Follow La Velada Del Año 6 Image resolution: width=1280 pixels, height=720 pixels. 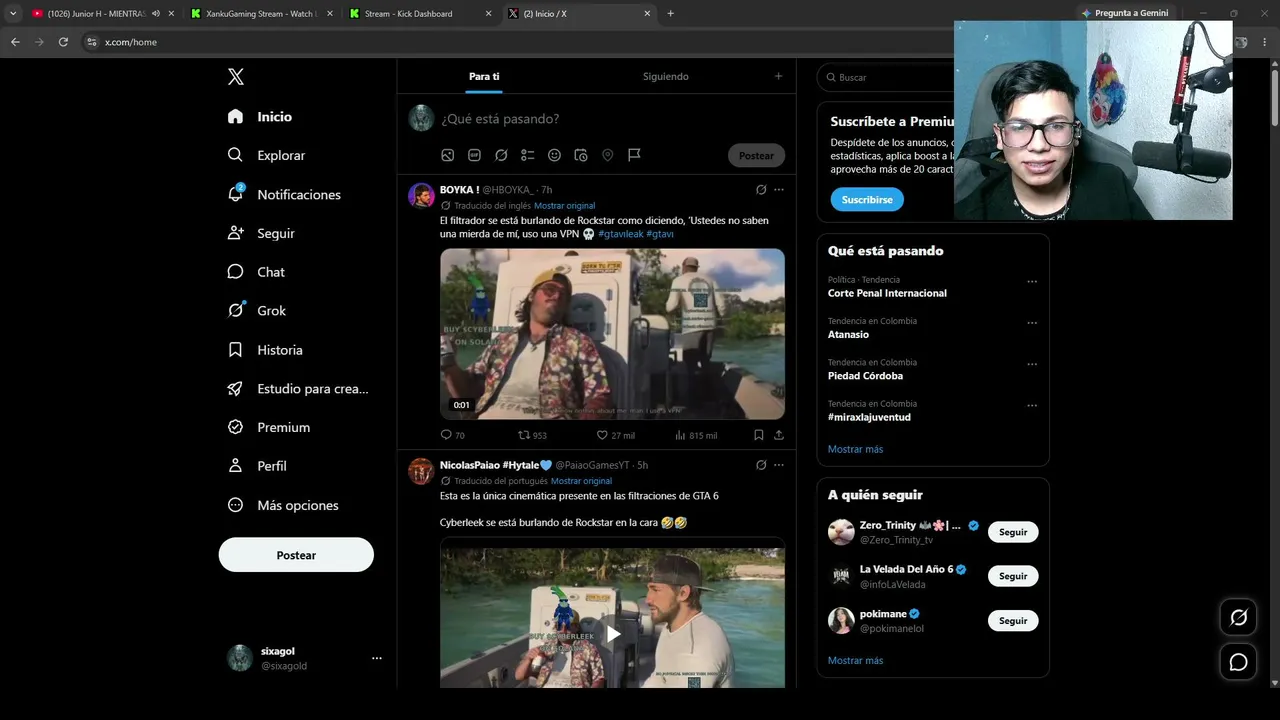[x=1013, y=576]
